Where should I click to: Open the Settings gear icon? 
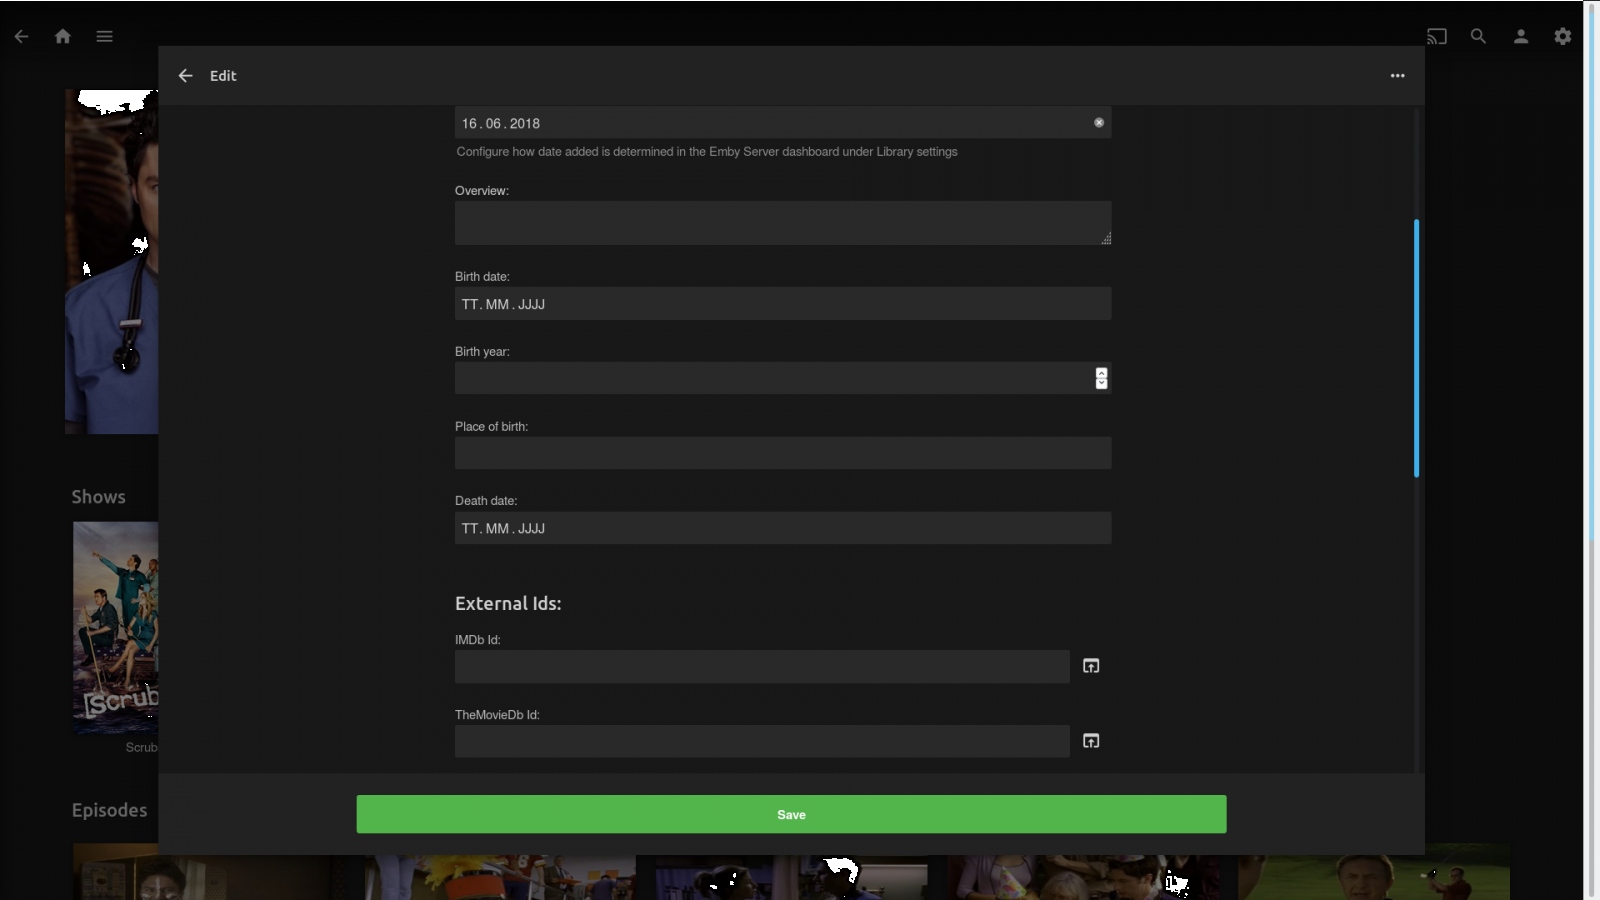click(x=1563, y=36)
